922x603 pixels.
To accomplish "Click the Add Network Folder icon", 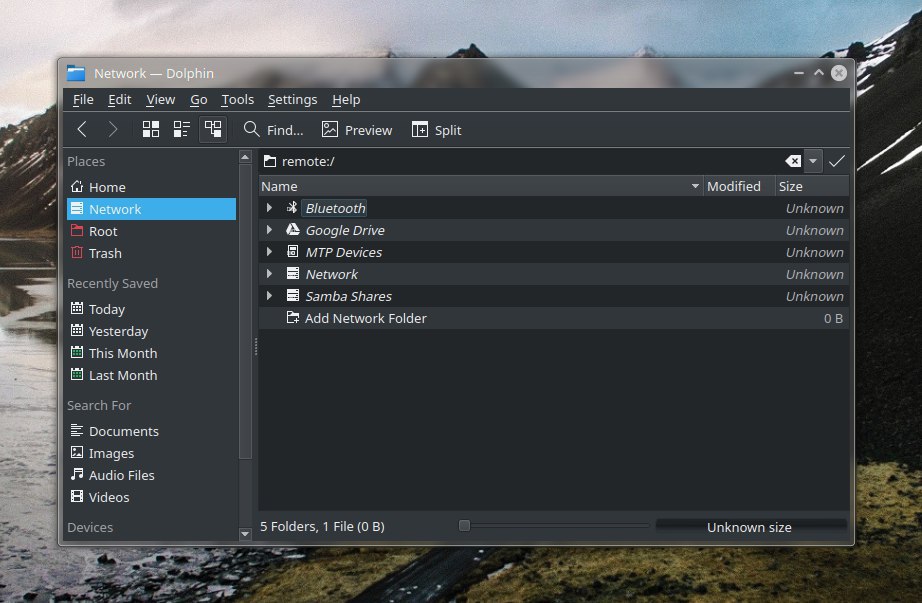I will tap(292, 318).
